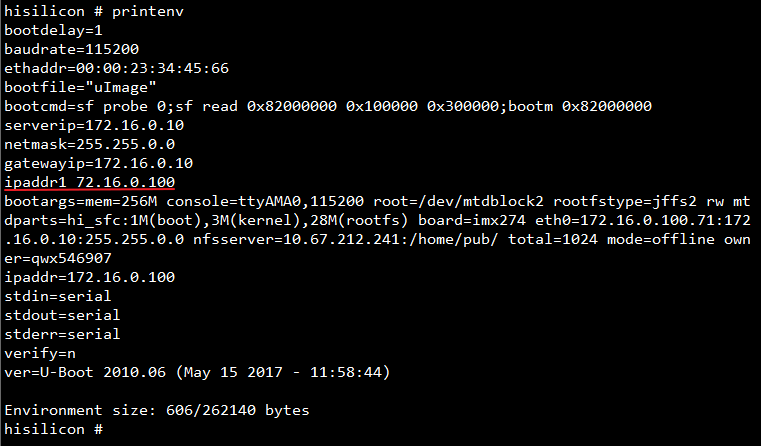
Task: Click the bootfile="uImage" line
Action: point(80,87)
